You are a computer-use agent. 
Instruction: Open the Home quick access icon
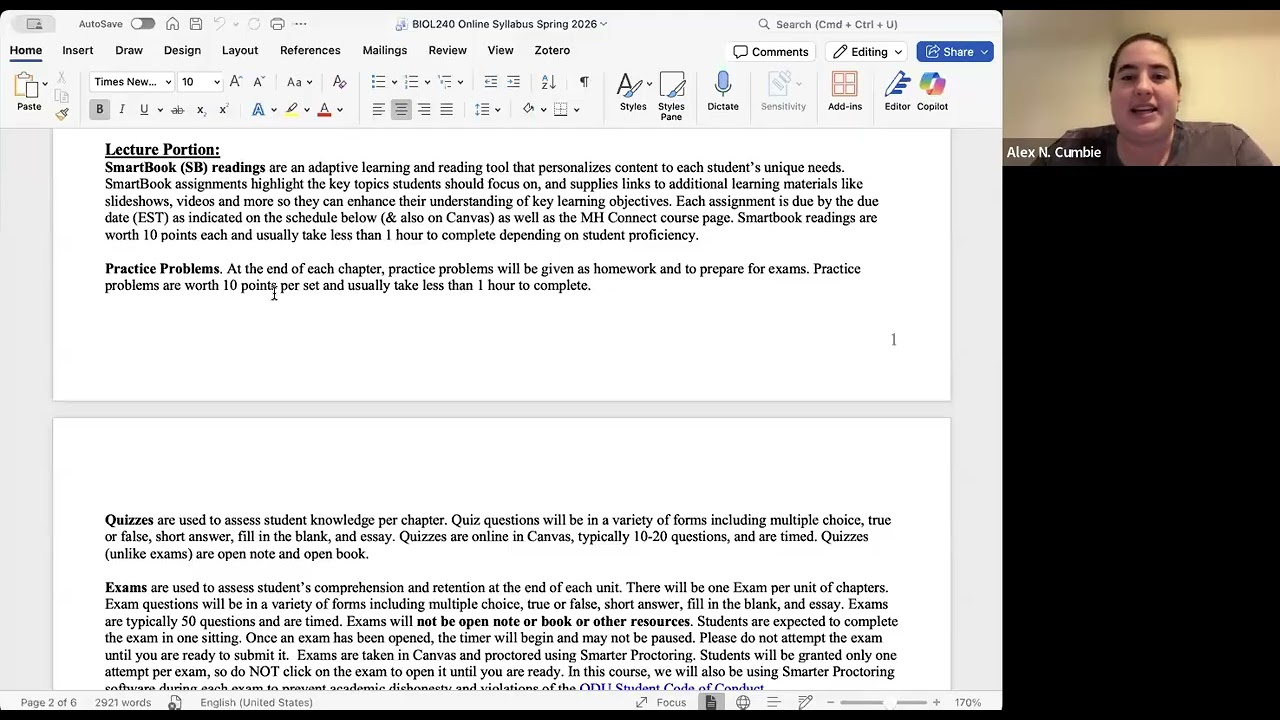tap(173, 24)
